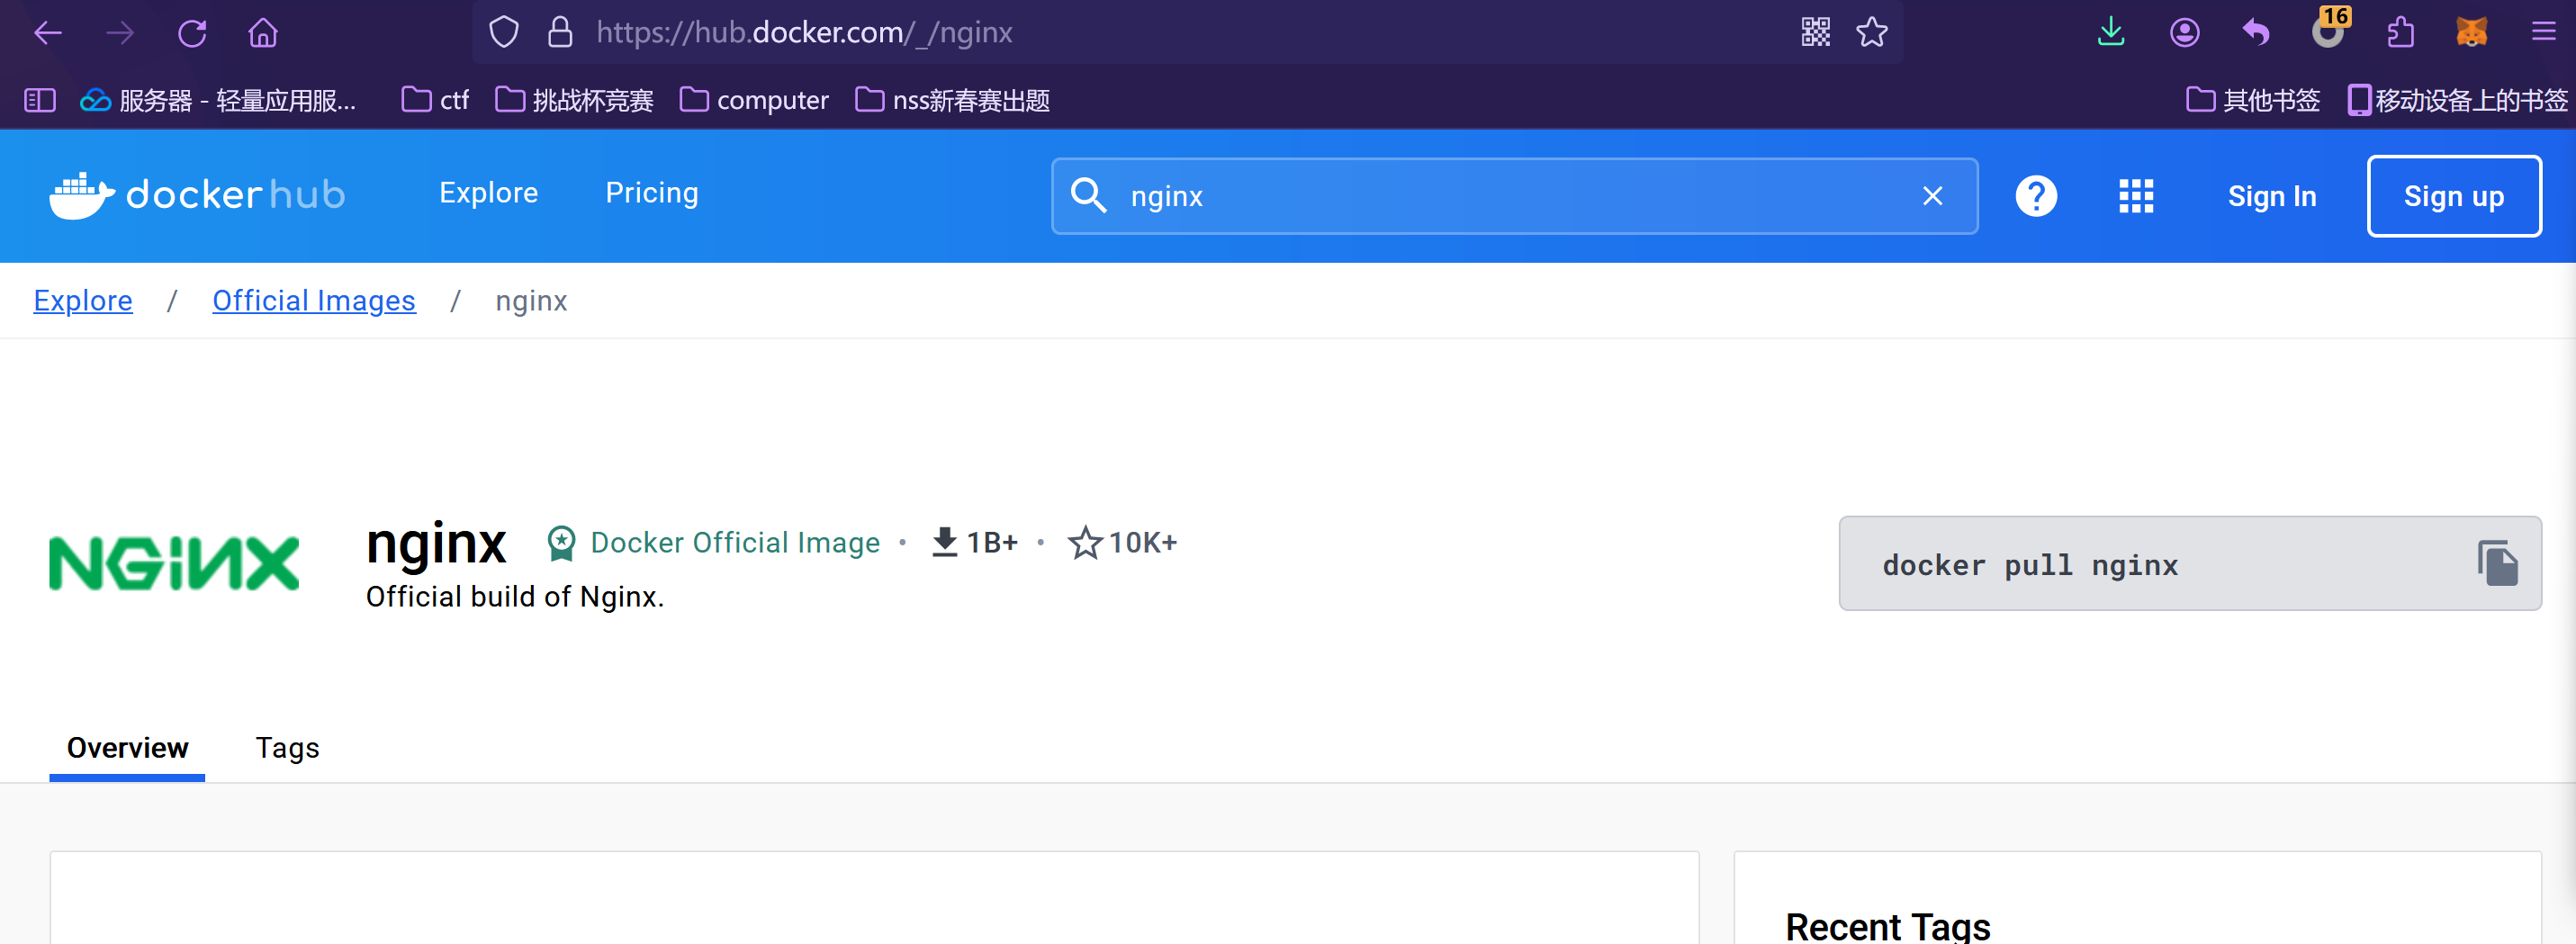Click the address bar URL

point(804,32)
